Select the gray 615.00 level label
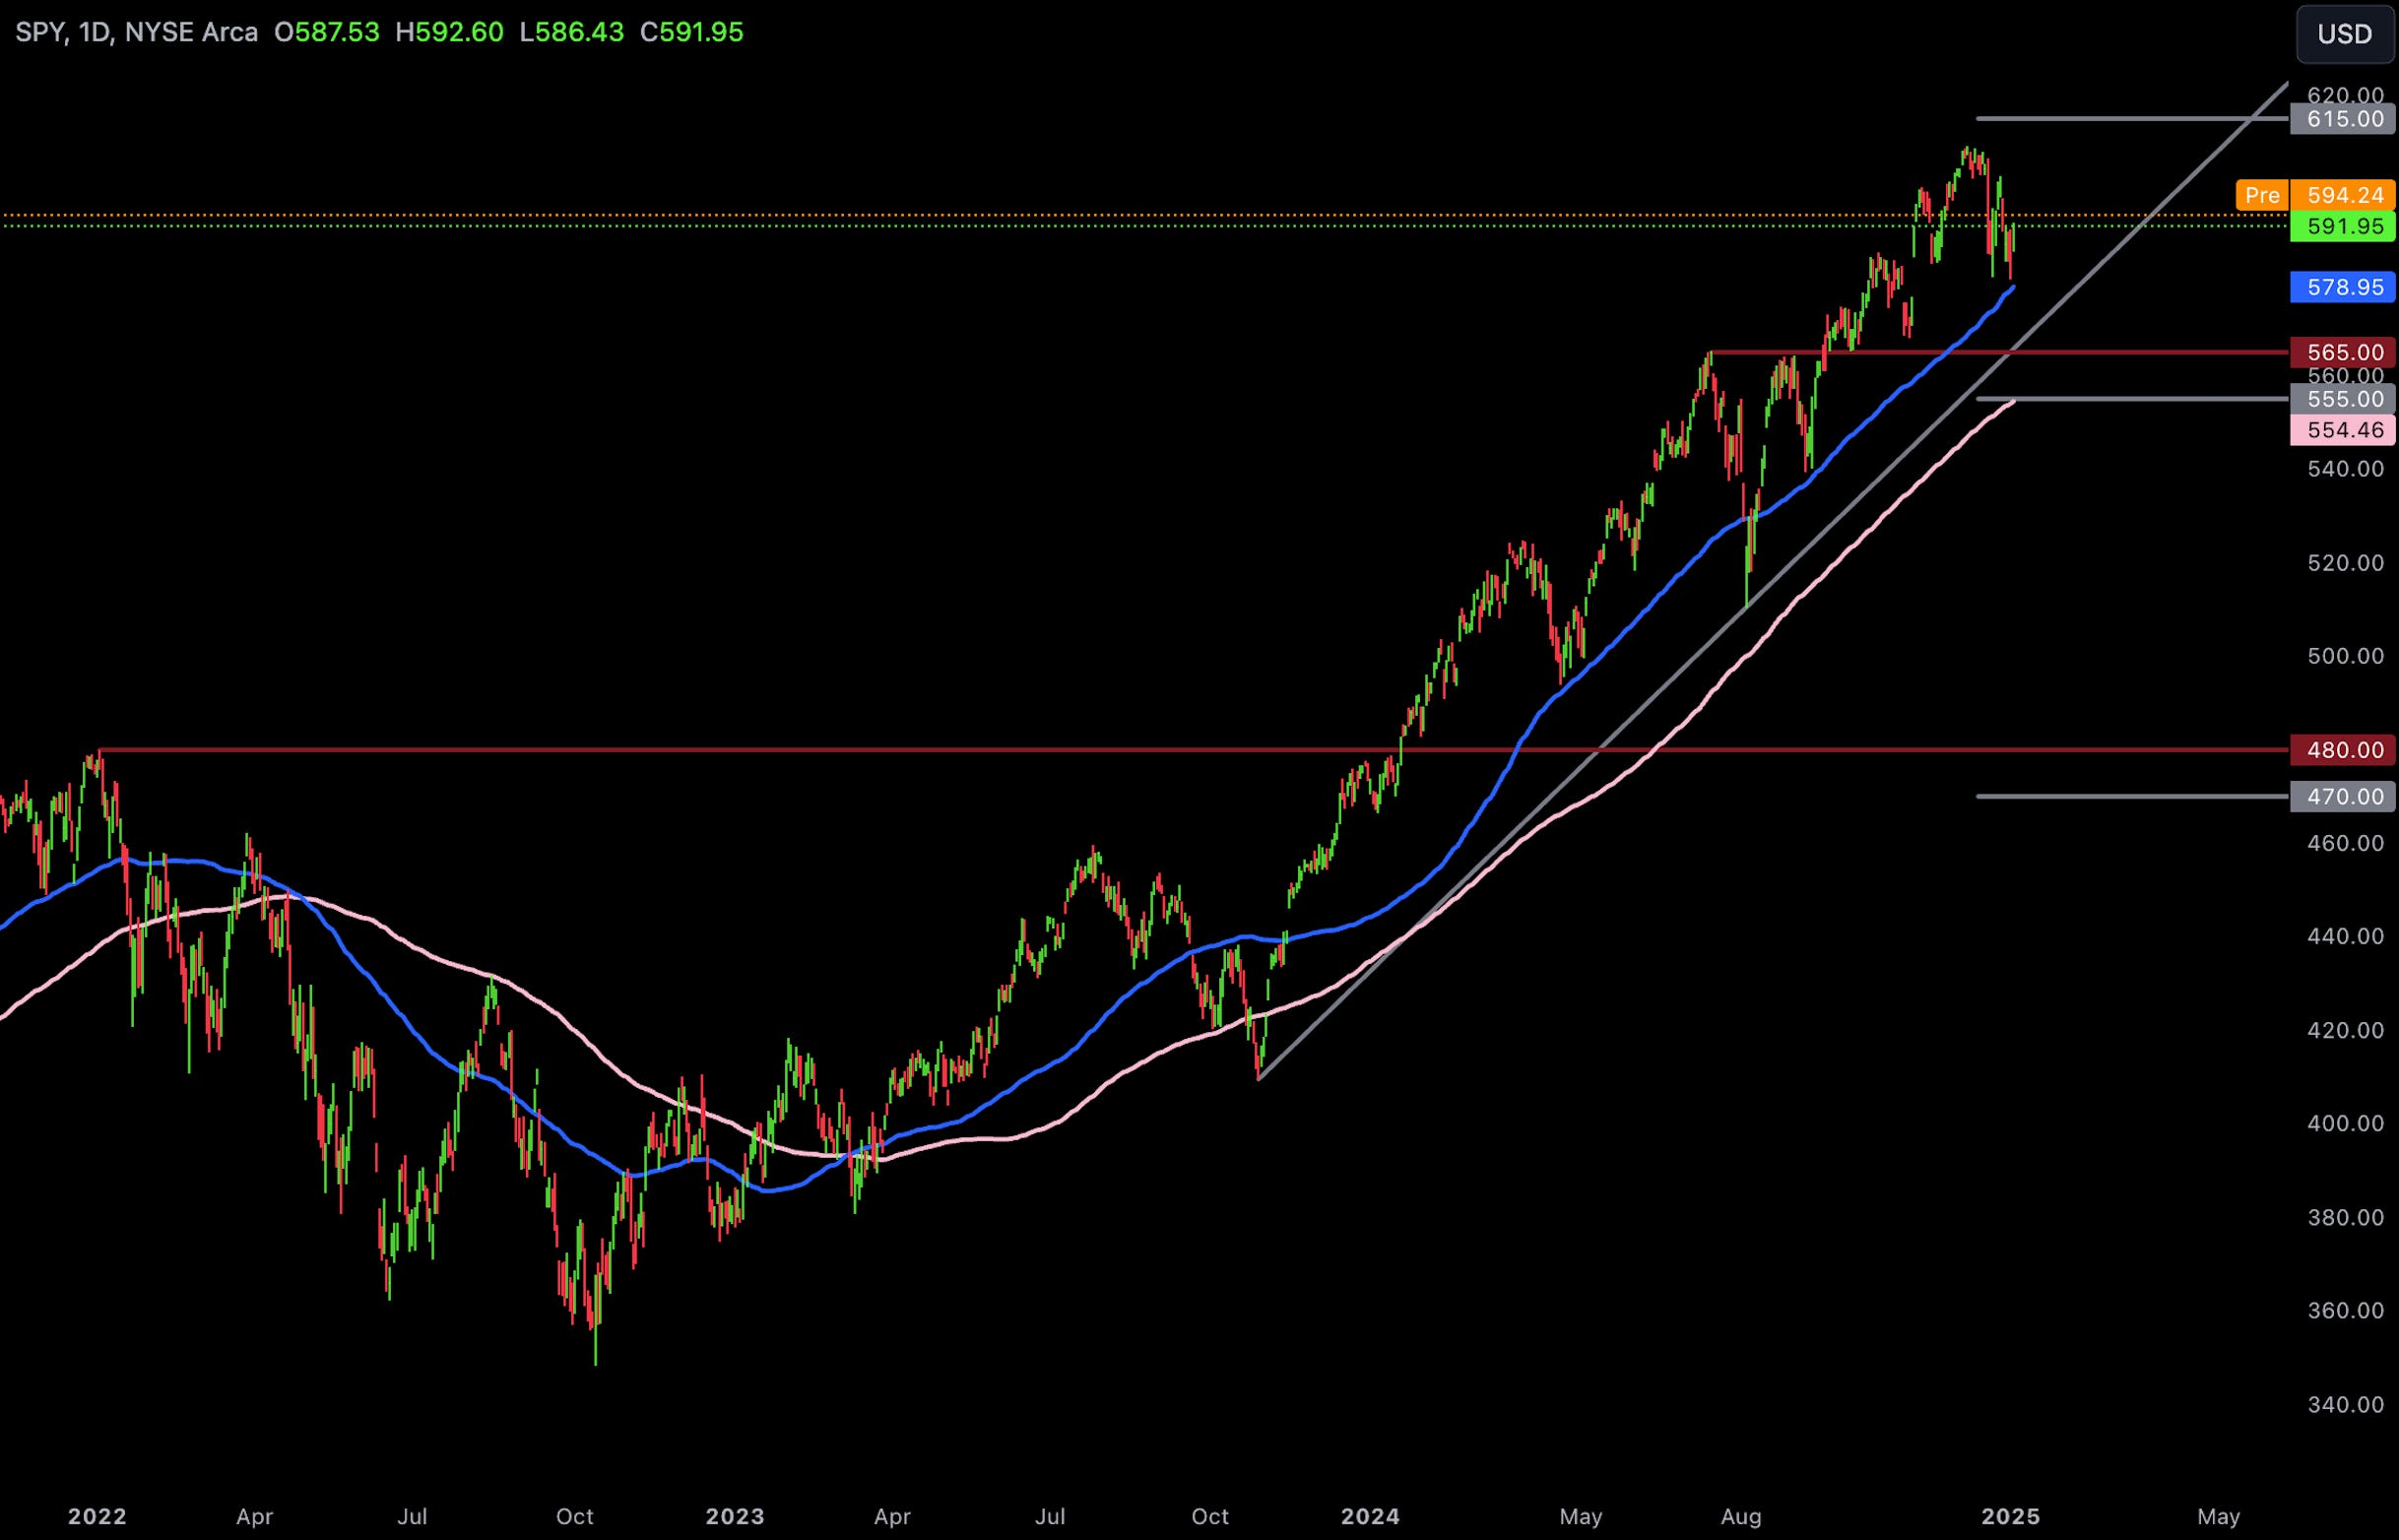2399x1540 pixels. (2343, 119)
